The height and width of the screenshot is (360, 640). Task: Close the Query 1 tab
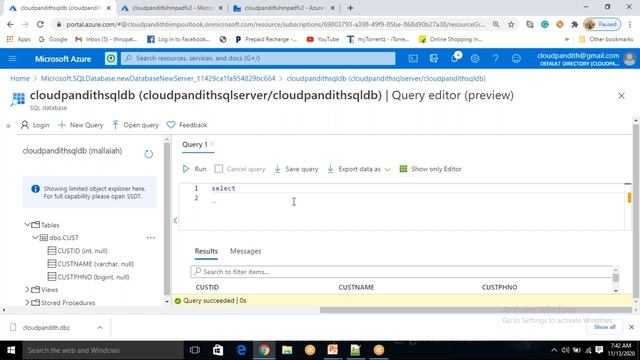(x=212, y=144)
